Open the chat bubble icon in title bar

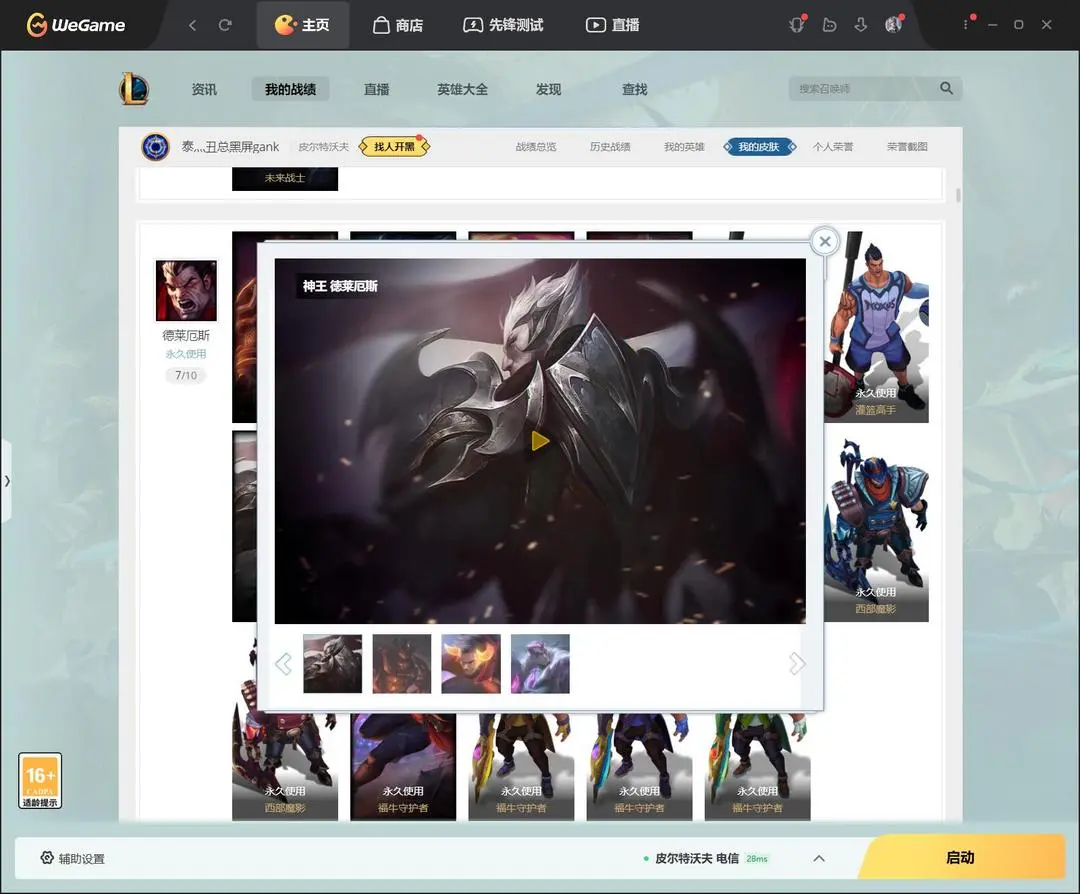(829, 25)
